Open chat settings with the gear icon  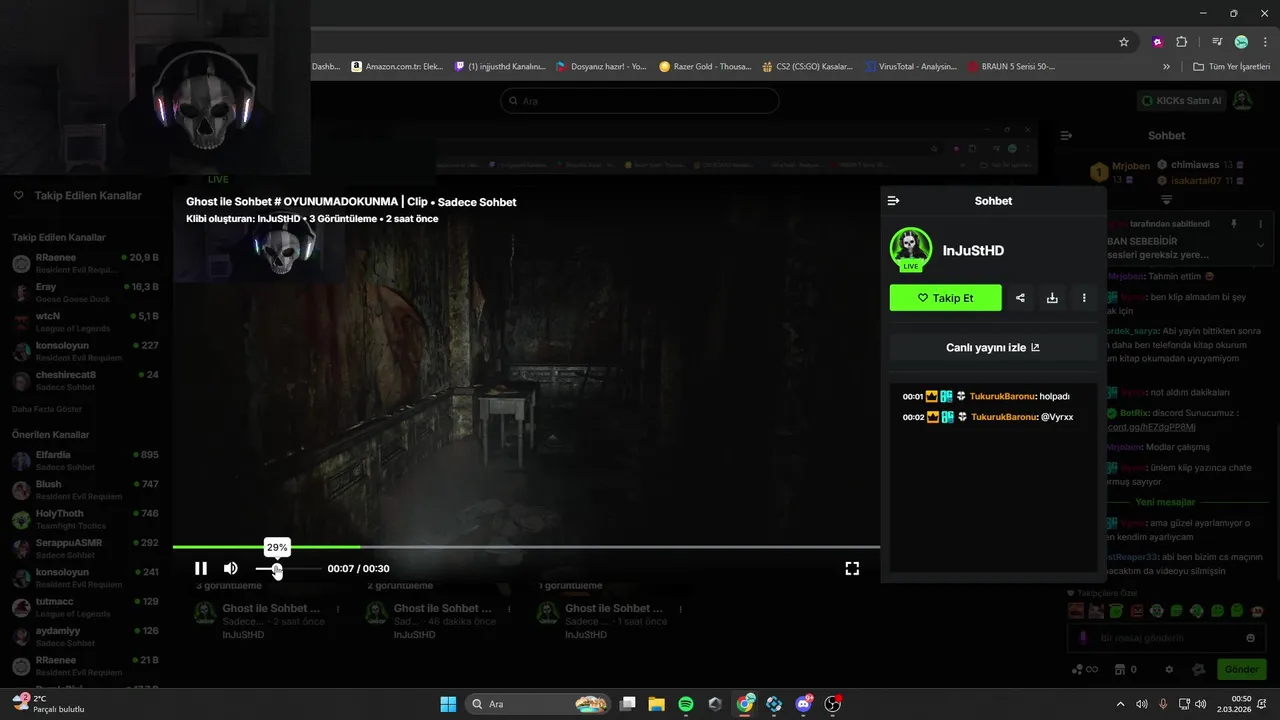point(1169,669)
